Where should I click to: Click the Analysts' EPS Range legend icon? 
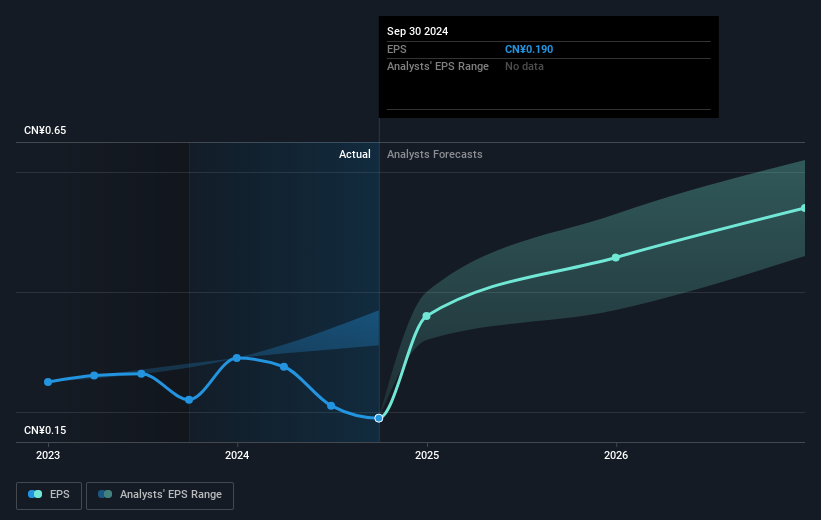pos(105,494)
